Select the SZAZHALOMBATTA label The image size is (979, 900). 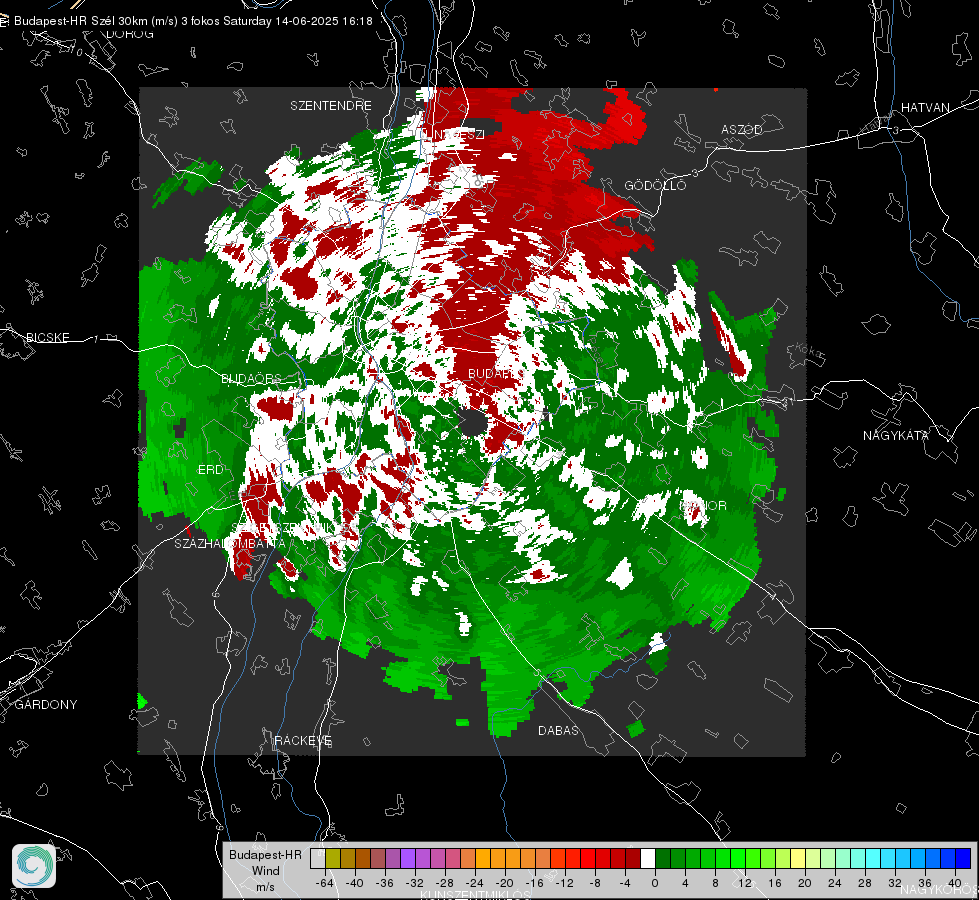pos(230,543)
